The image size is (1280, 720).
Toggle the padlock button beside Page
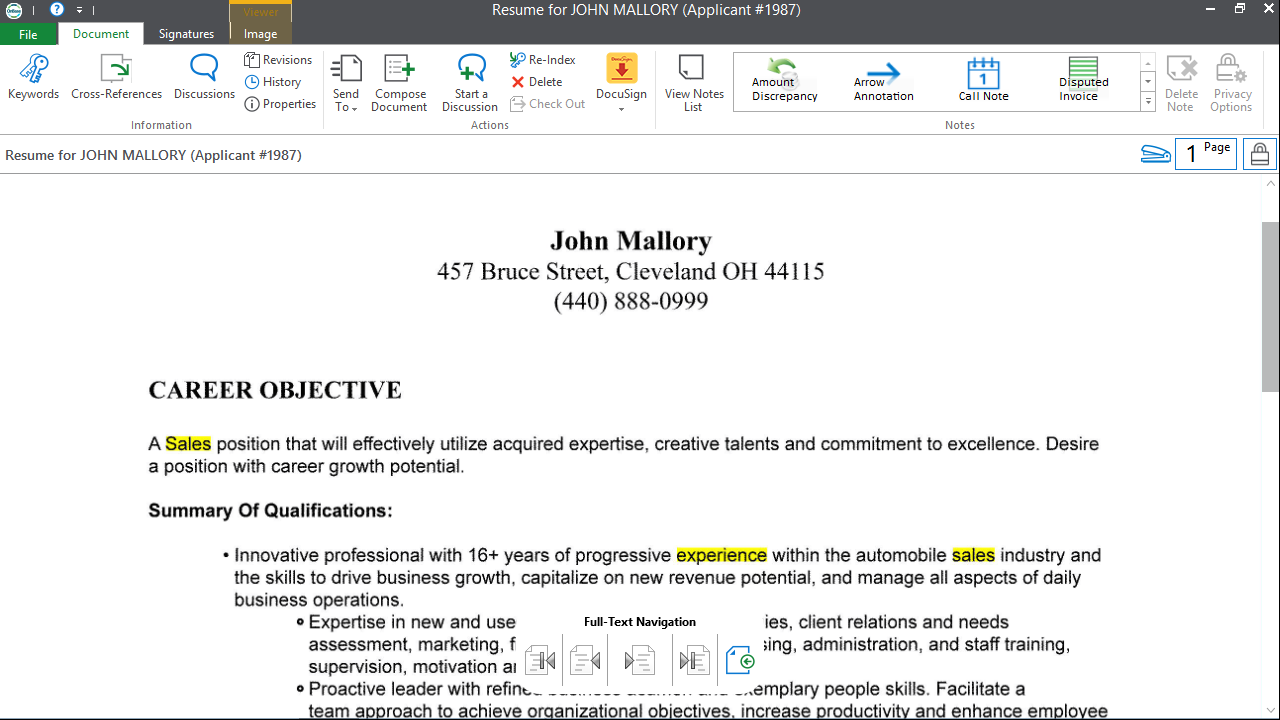point(1259,155)
